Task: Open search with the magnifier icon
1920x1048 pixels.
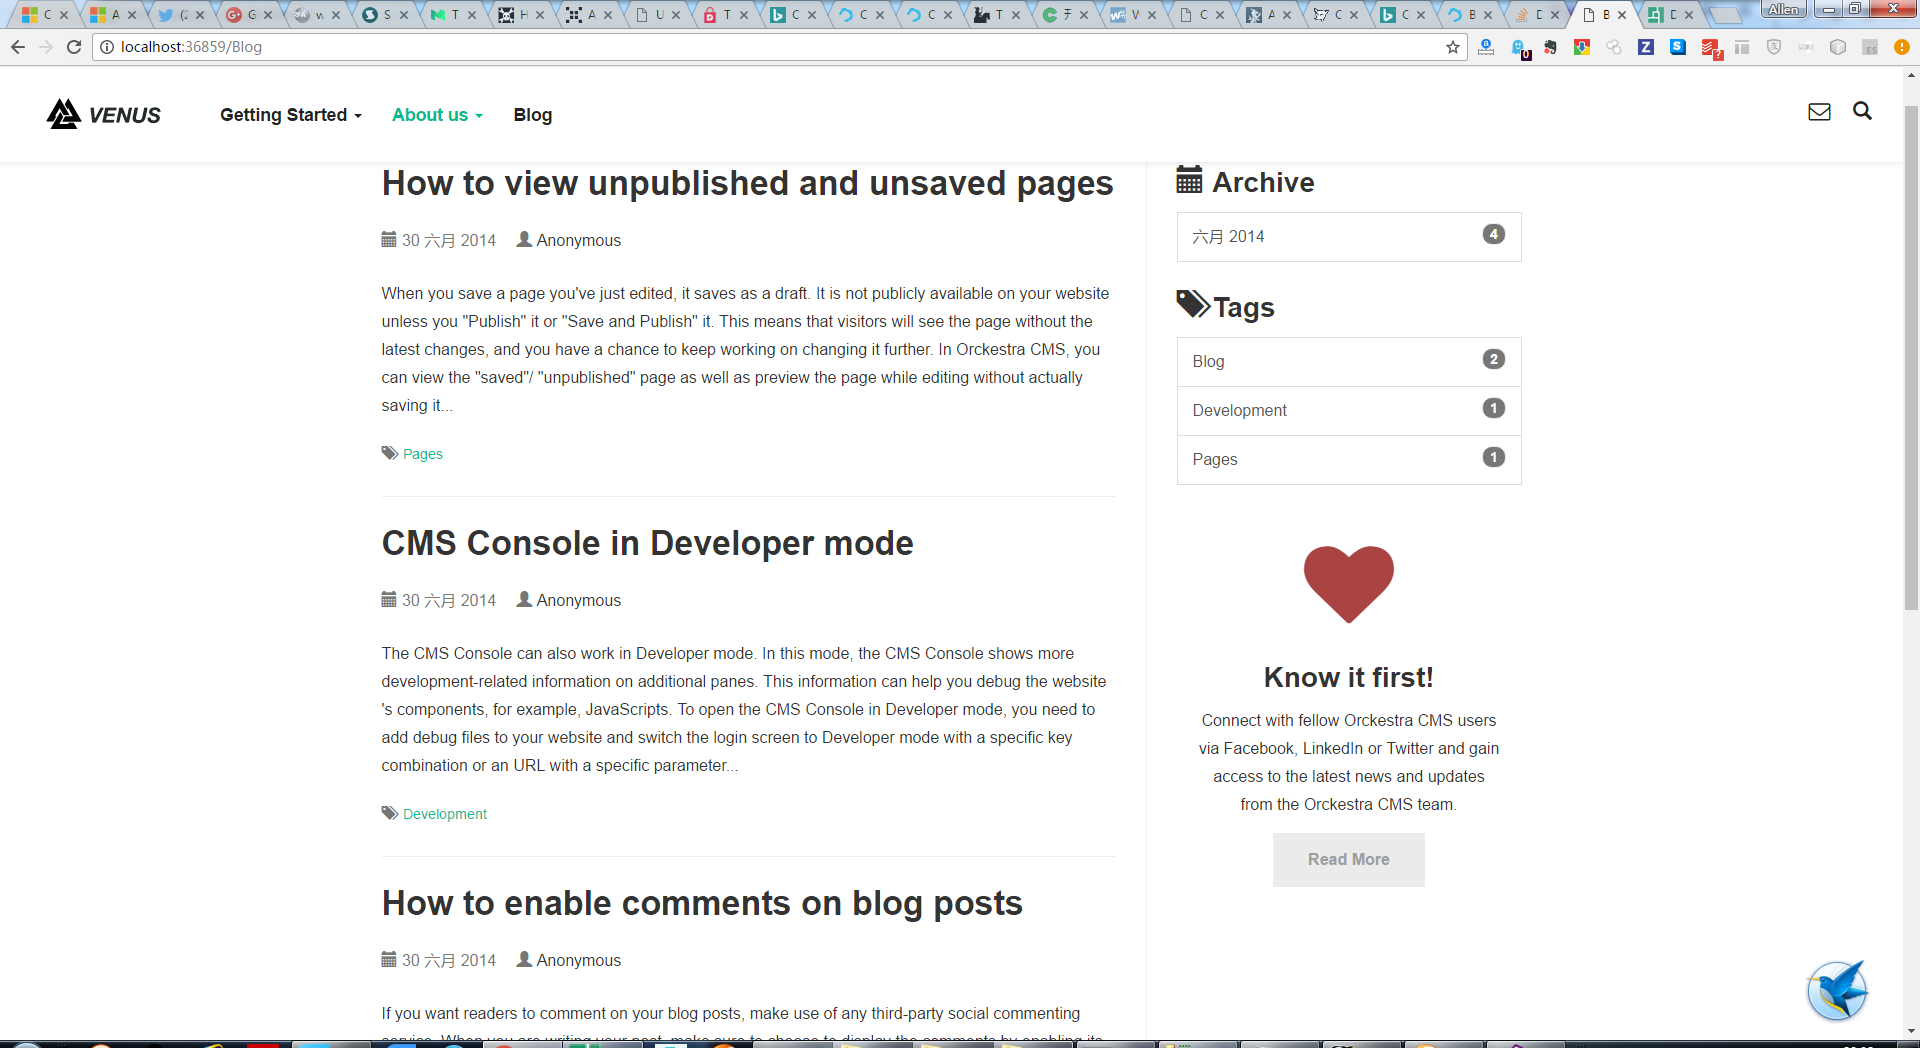Action: coord(1862,111)
